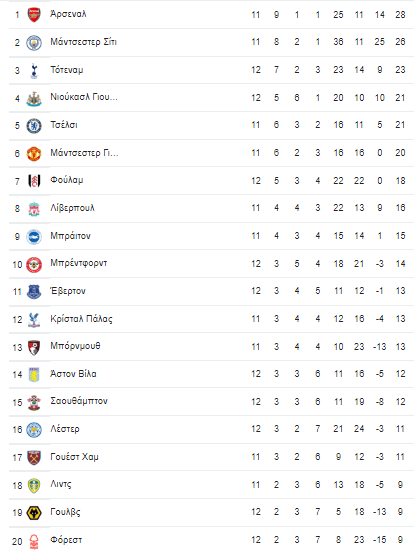Click the Λέστερ table row
This screenshot has height=555, width=414.
(211, 429)
